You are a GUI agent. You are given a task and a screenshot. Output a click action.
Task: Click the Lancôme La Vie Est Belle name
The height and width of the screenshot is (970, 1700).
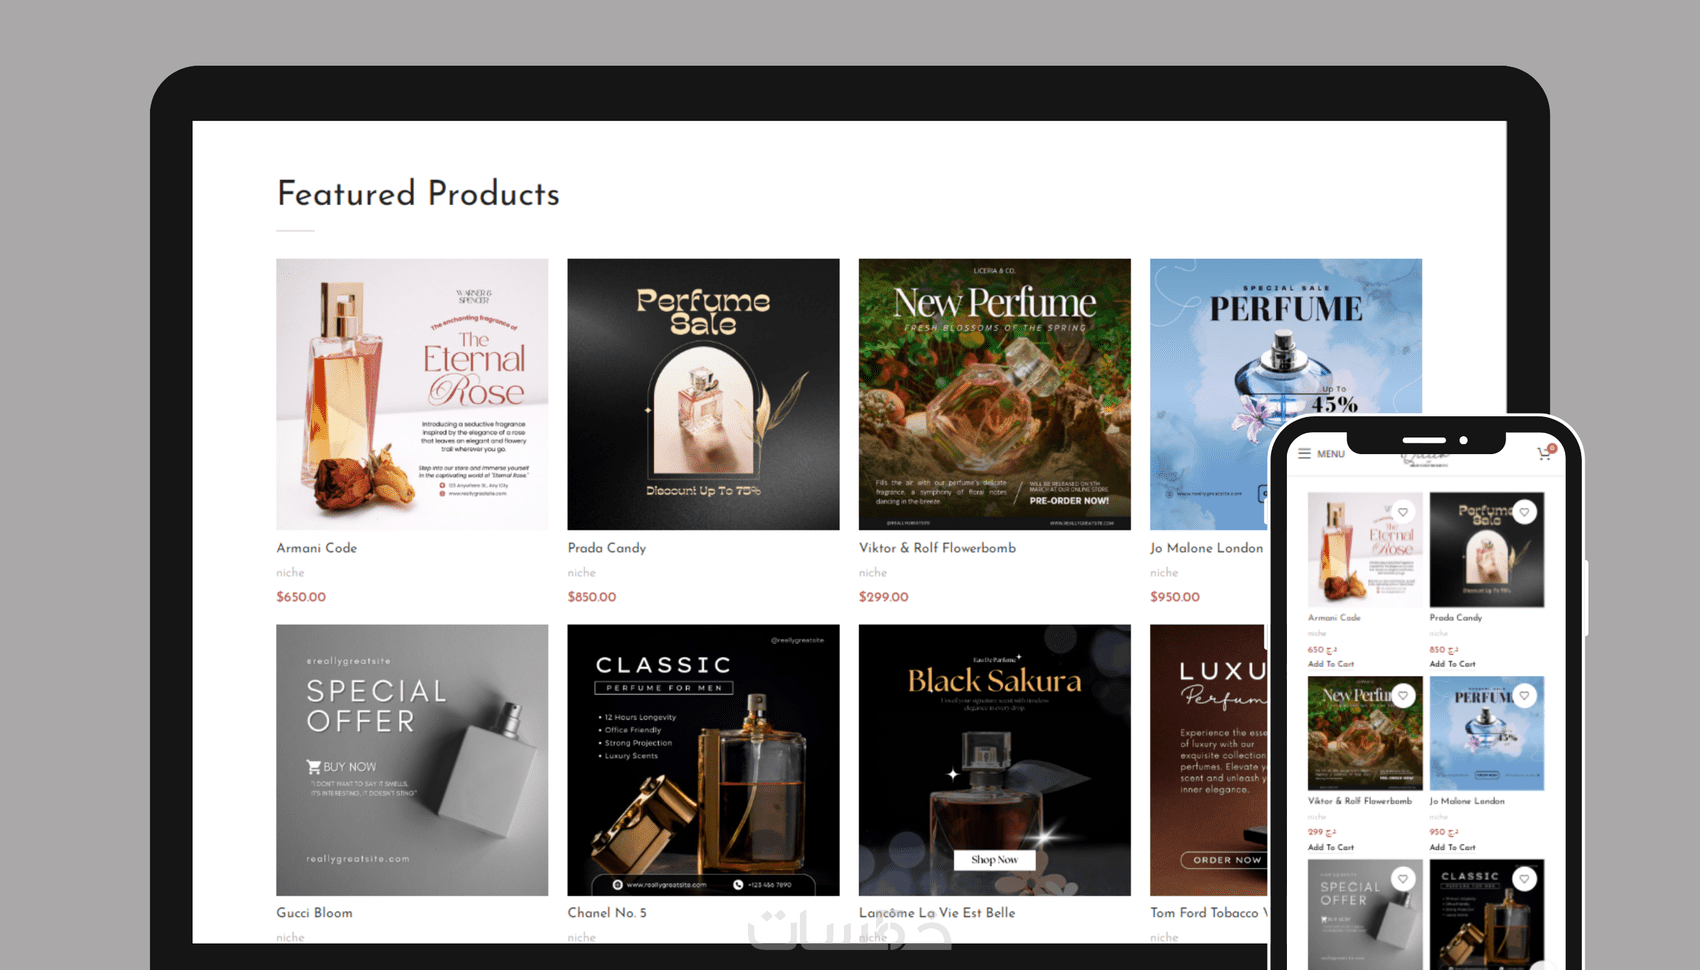[937, 913]
